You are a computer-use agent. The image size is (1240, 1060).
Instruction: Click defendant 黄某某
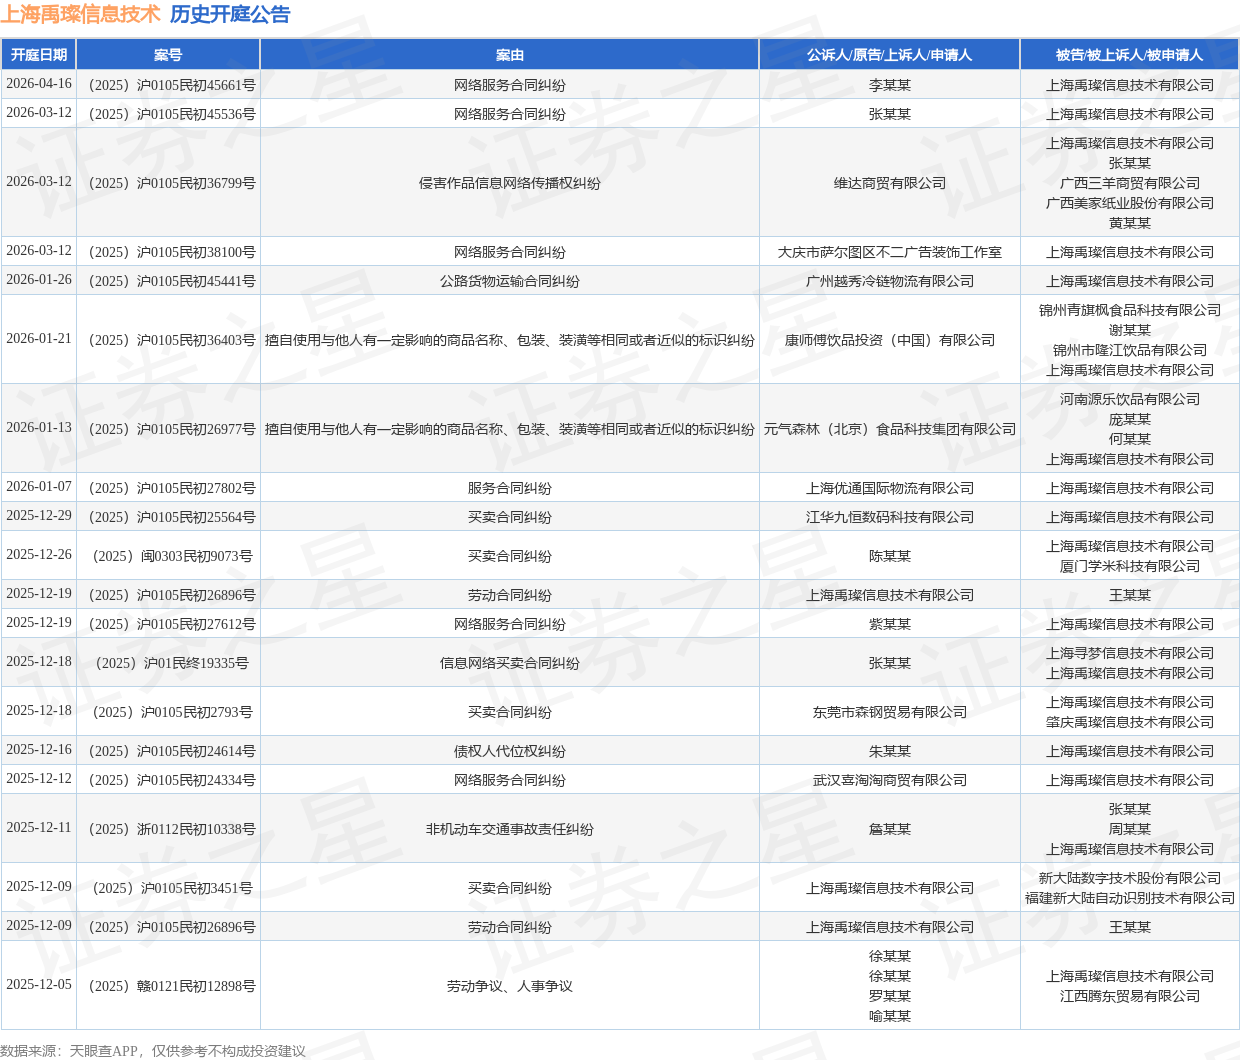coord(1130,224)
